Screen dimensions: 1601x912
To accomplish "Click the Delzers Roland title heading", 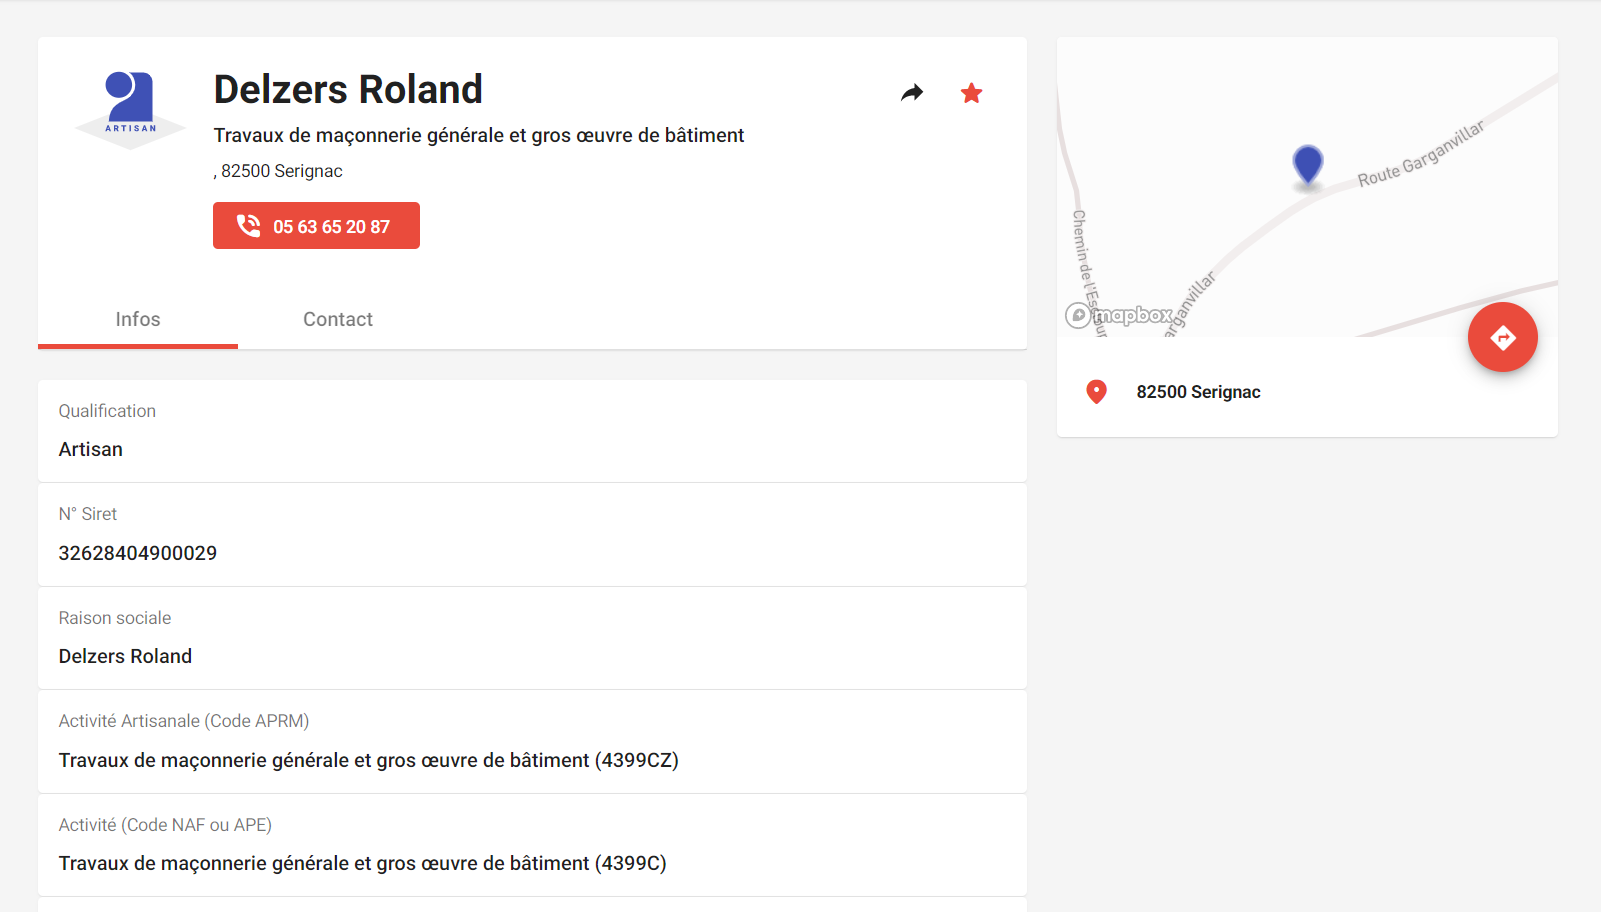I will point(348,89).
